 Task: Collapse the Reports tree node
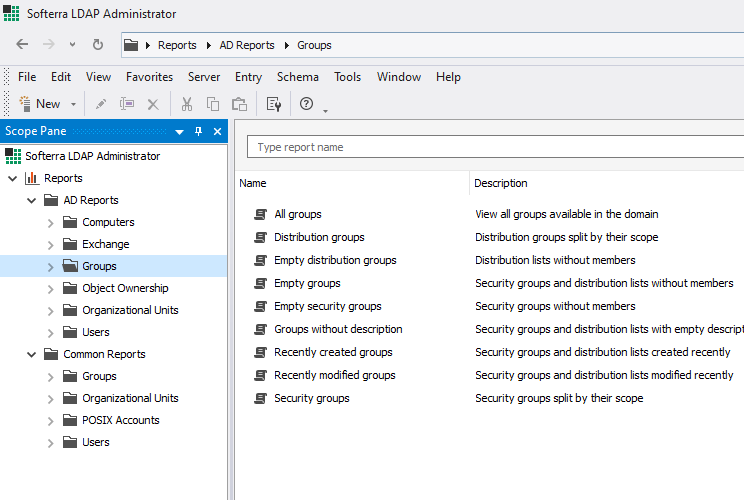coord(13,179)
